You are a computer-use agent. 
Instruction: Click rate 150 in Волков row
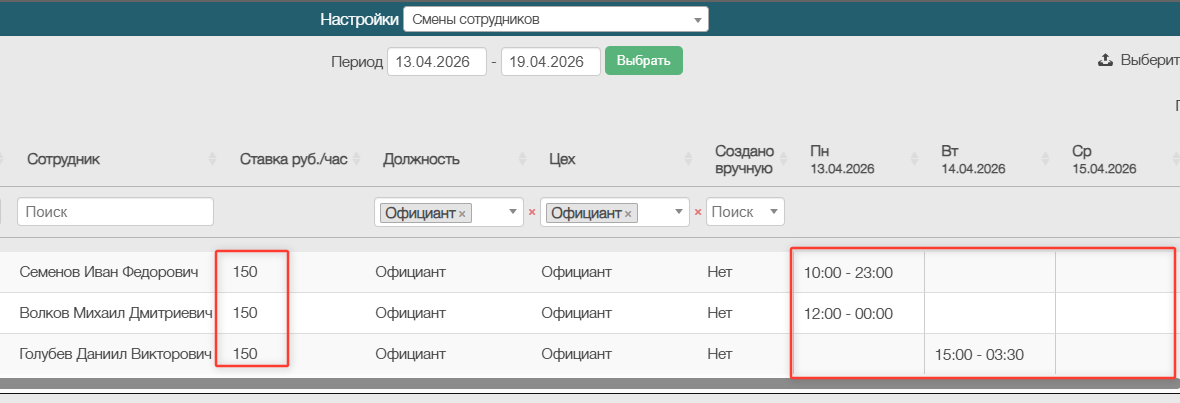click(245, 313)
